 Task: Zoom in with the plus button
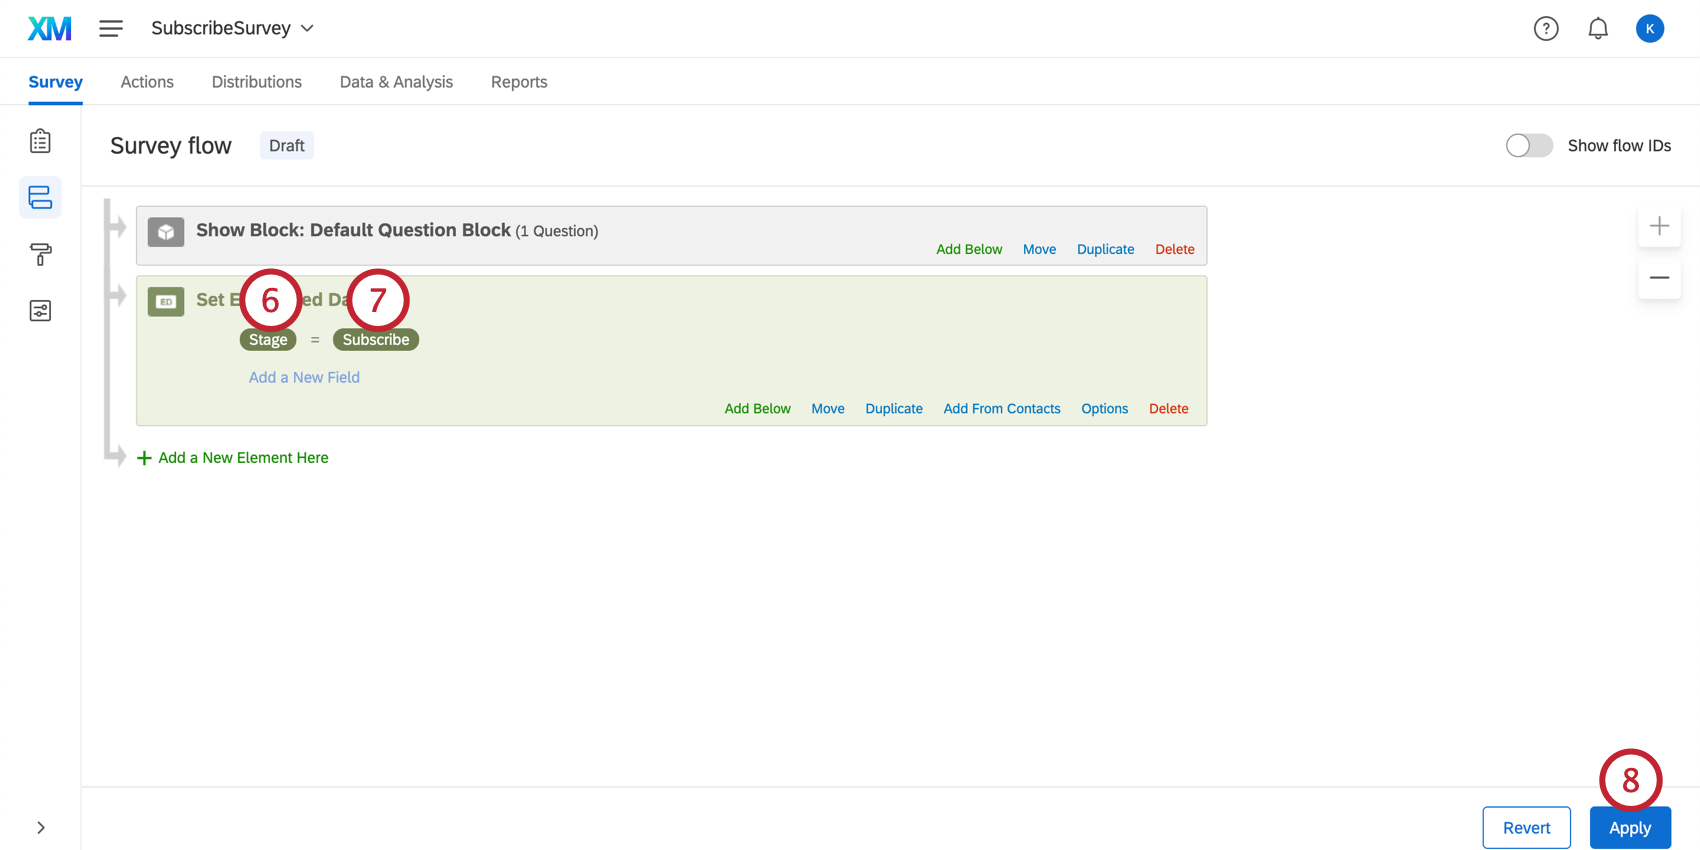[1659, 226]
